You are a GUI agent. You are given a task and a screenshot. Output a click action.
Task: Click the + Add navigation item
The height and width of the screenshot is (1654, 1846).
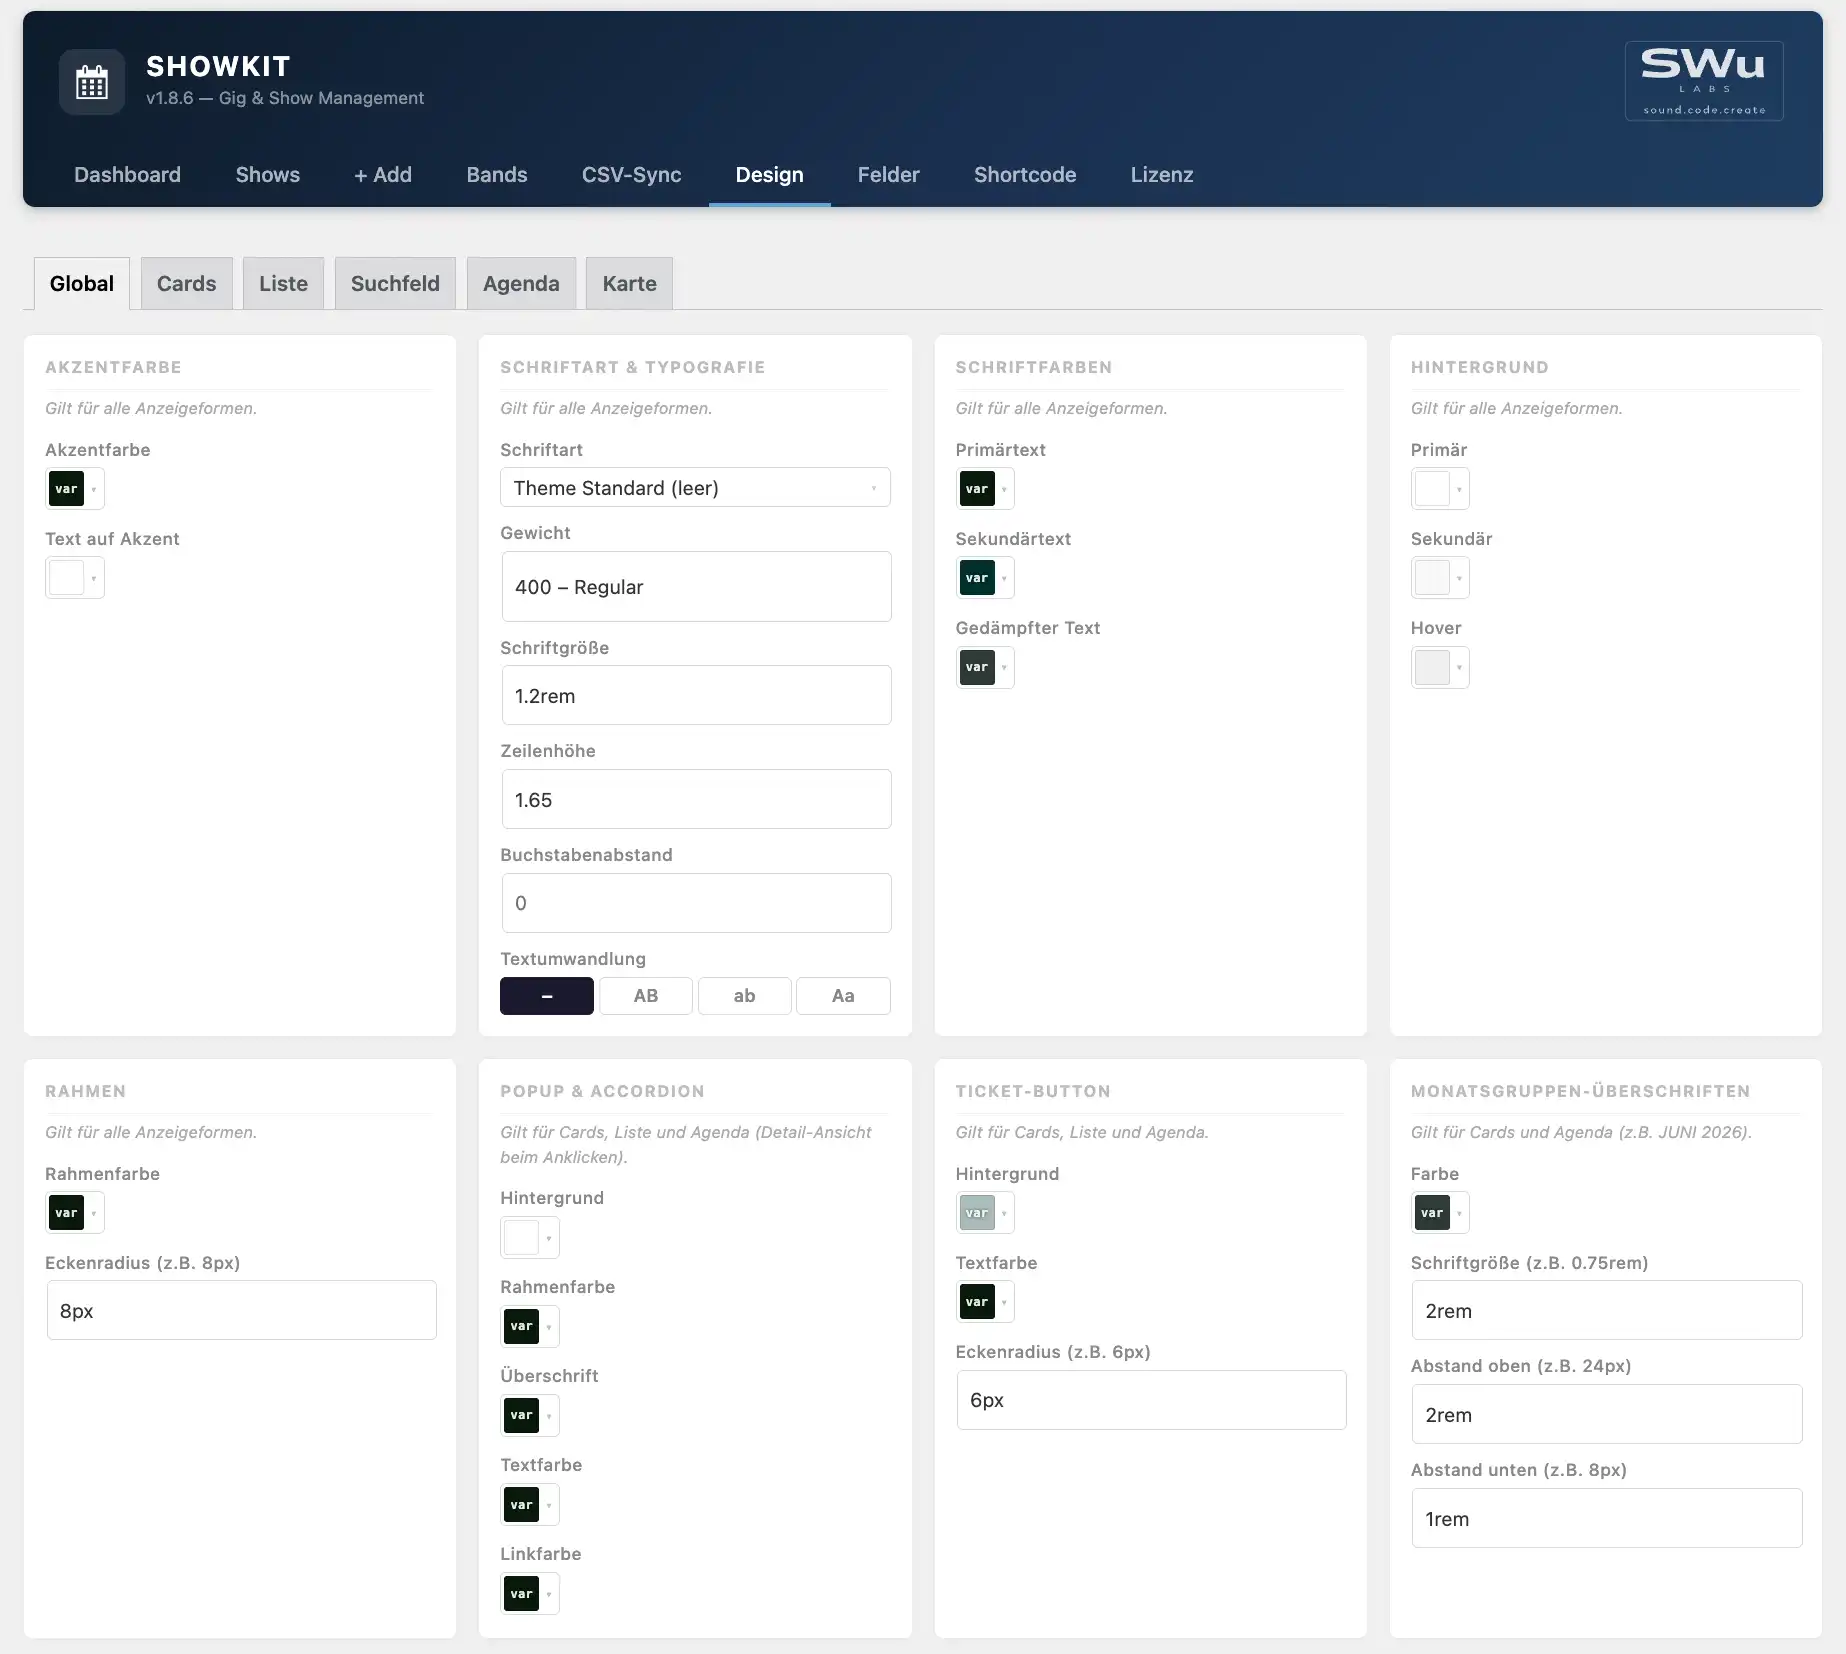(383, 174)
